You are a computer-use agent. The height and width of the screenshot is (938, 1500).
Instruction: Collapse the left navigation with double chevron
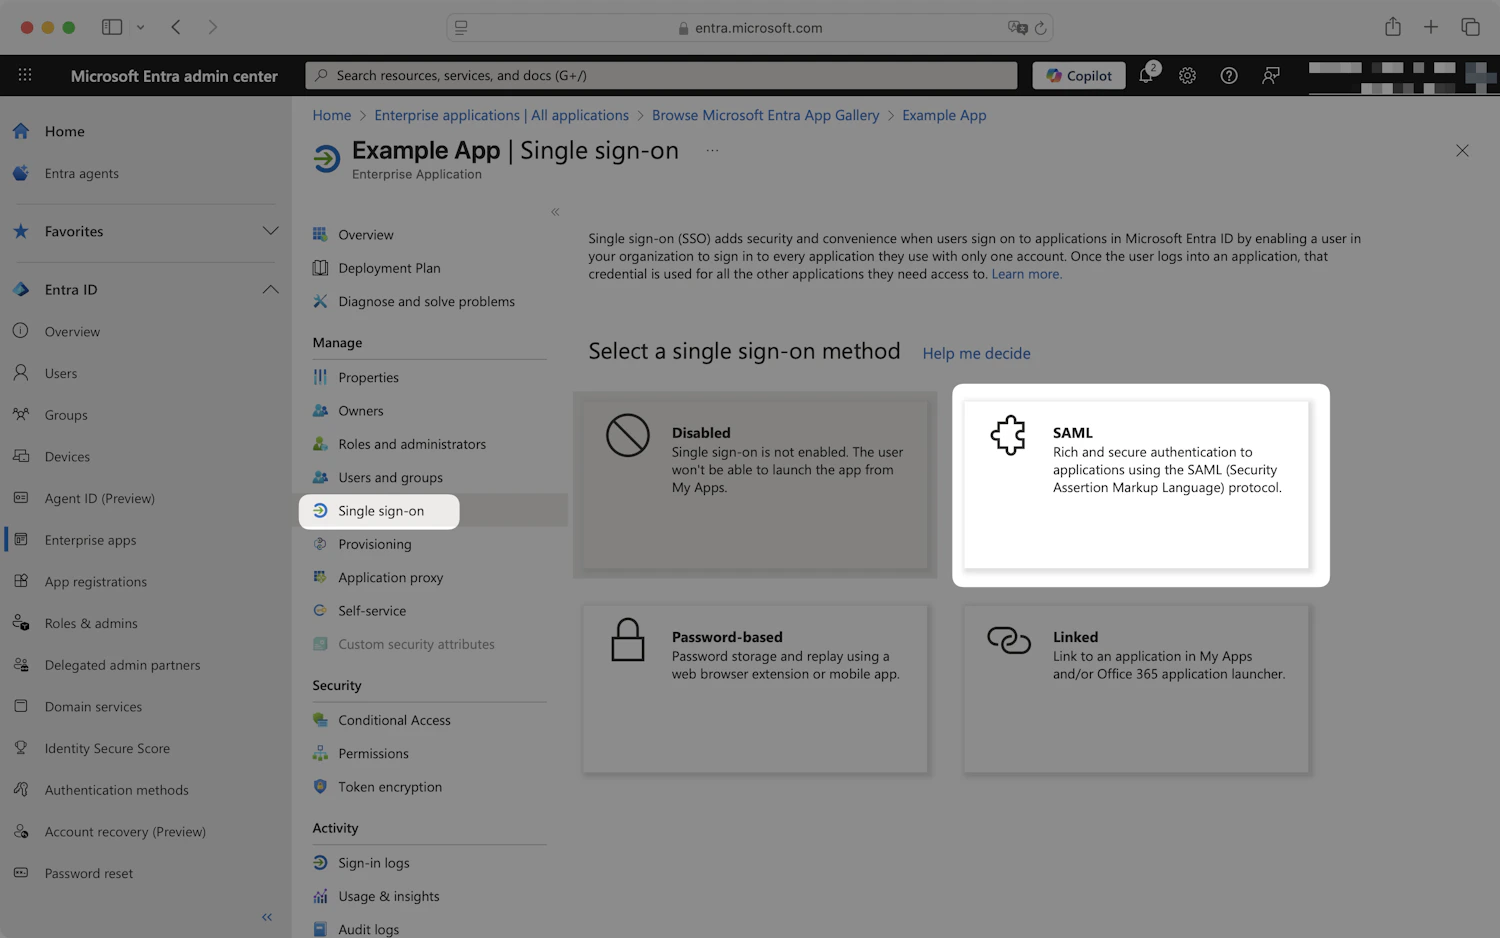pyautogui.click(x=267, y=917)
